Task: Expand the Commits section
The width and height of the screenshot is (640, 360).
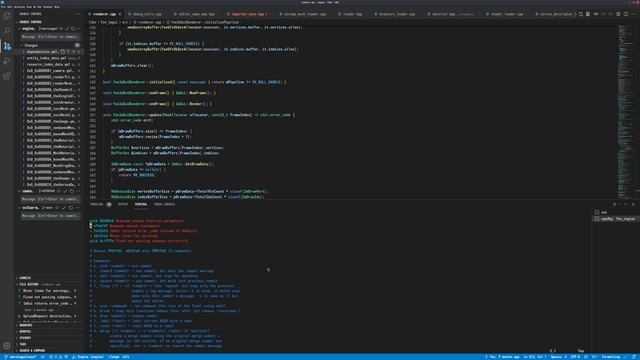Action: pos(25,278)
